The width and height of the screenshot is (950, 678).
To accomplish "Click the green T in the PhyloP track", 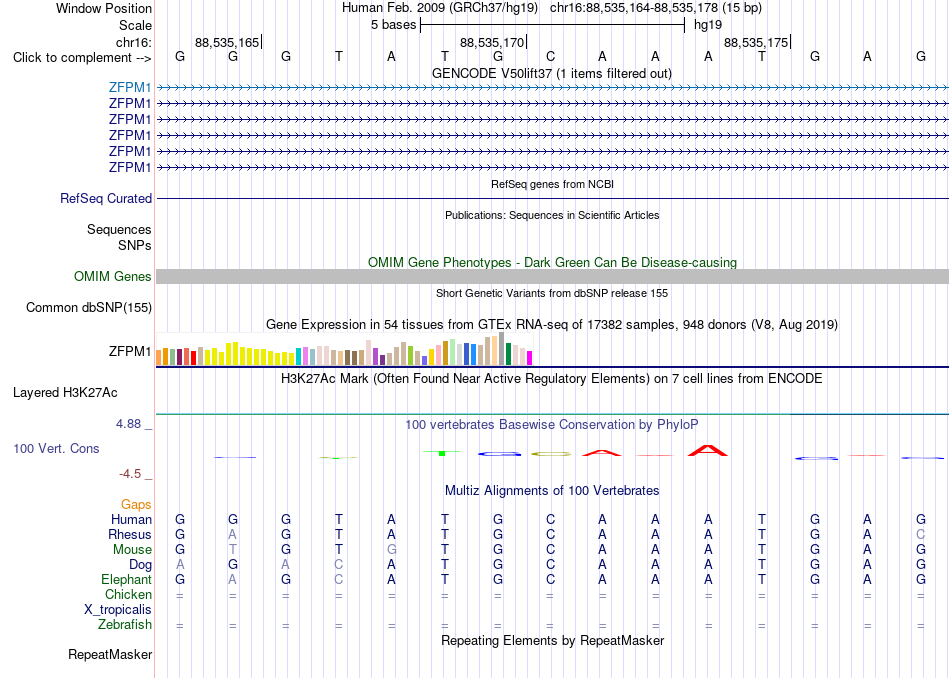I will (x=442, y=453).
